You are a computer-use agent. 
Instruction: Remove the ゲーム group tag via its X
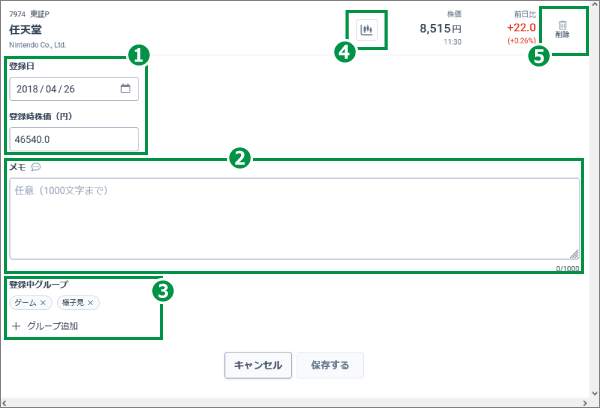pyautogui.click(x=43, y=303)
